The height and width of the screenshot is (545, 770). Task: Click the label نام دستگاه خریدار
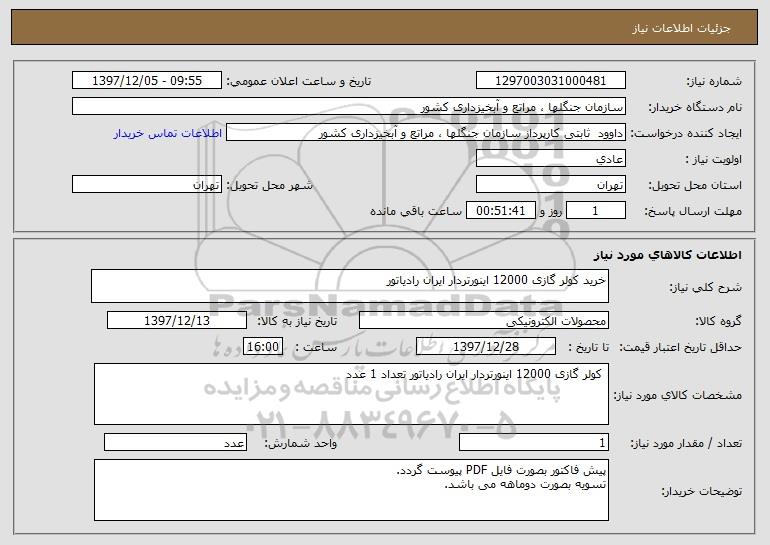tap(695, 108)
